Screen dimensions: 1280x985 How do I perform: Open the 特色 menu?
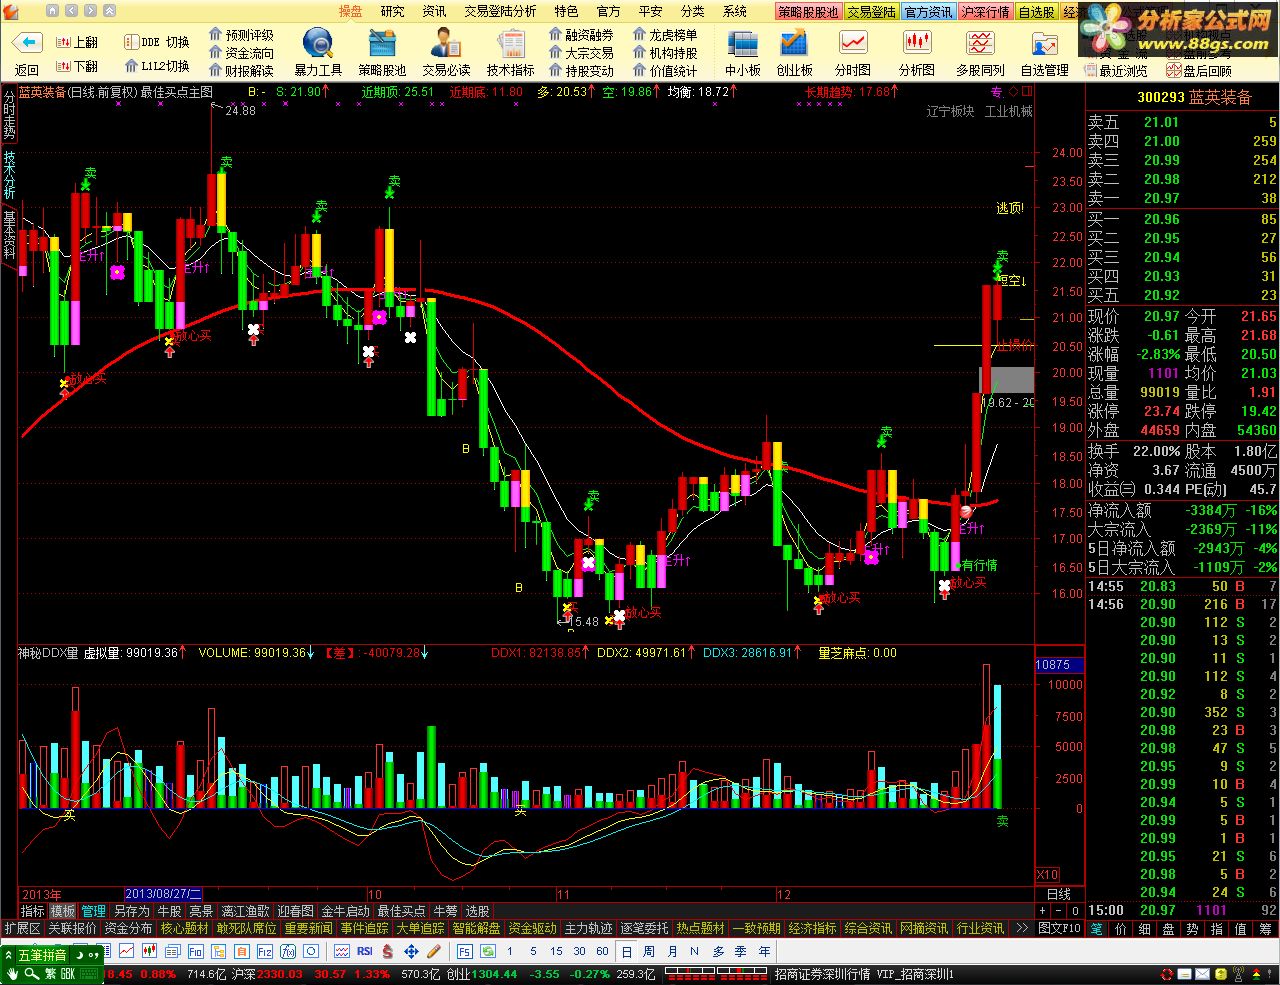coord(566,11)
